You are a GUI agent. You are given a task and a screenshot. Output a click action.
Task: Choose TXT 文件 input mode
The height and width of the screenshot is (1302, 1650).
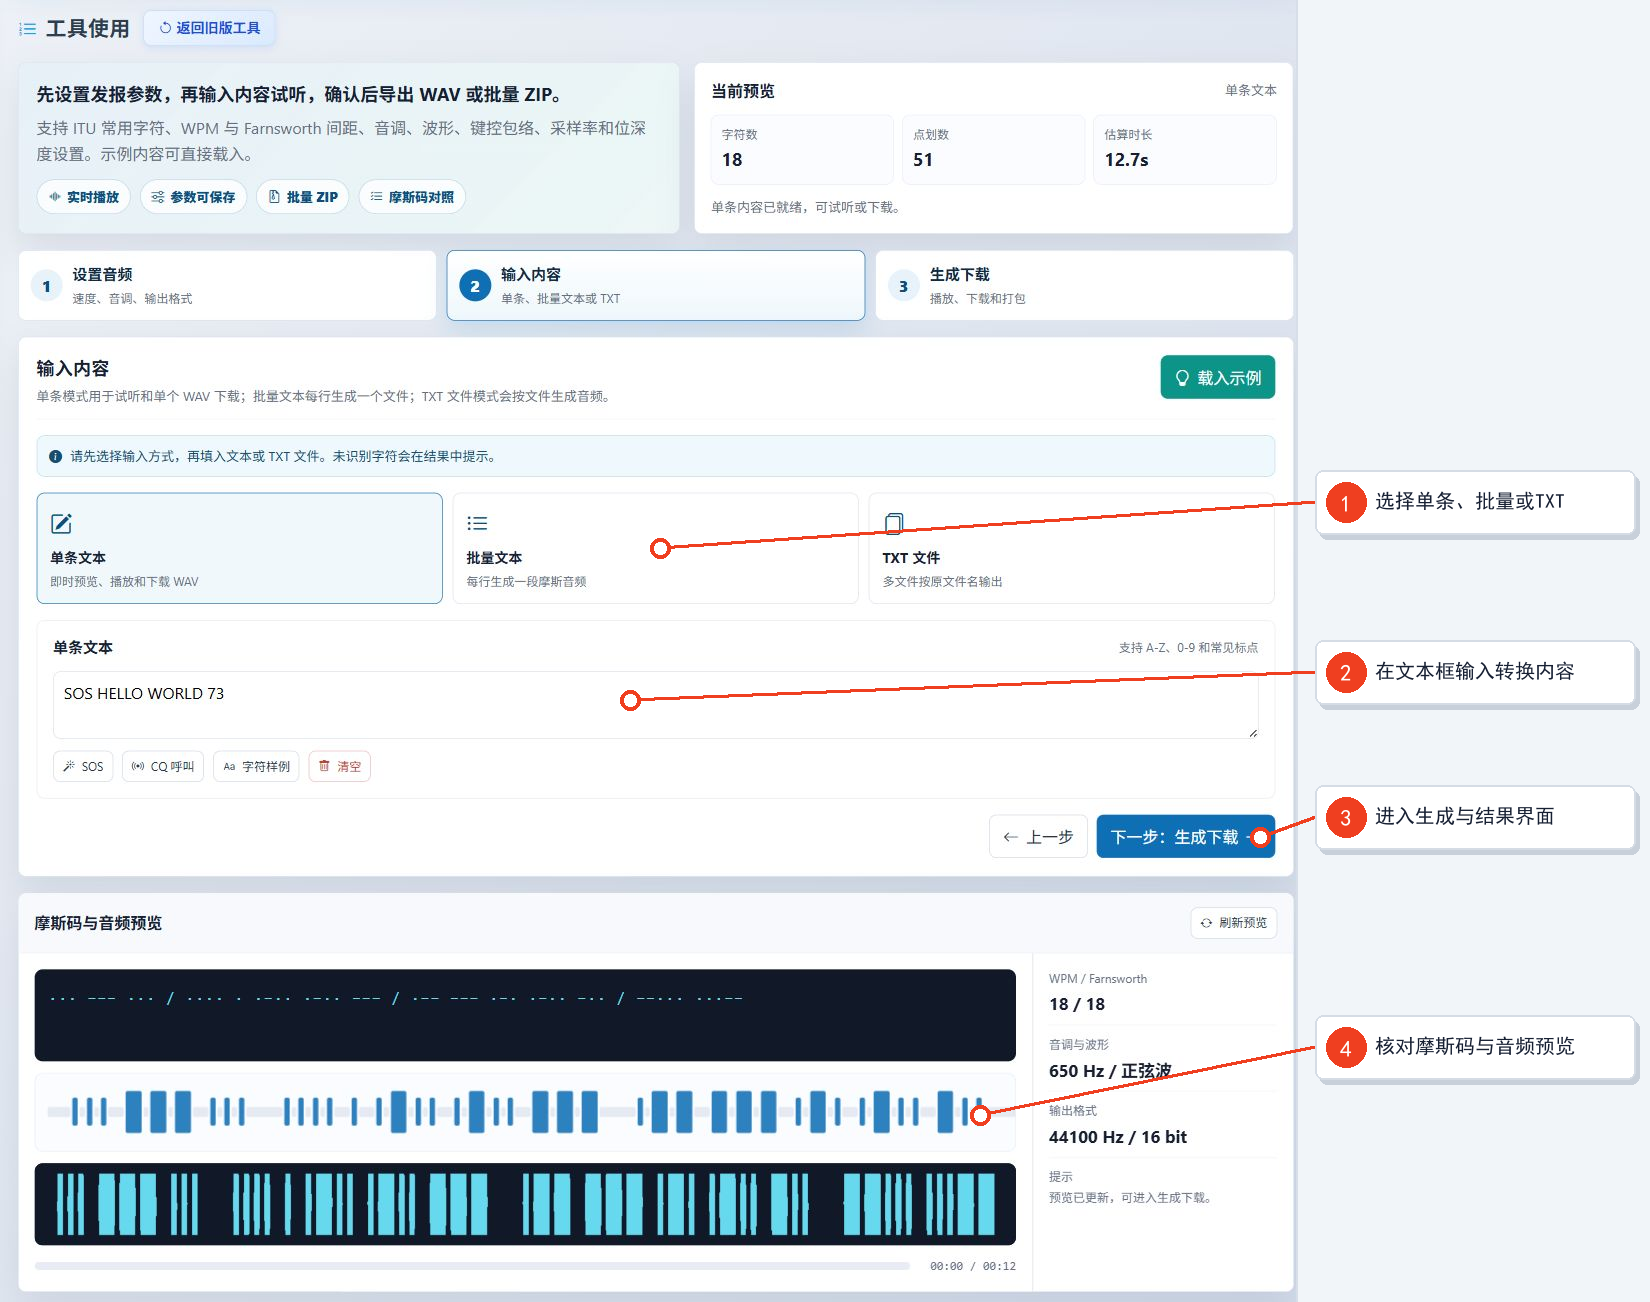(1072, 548)
